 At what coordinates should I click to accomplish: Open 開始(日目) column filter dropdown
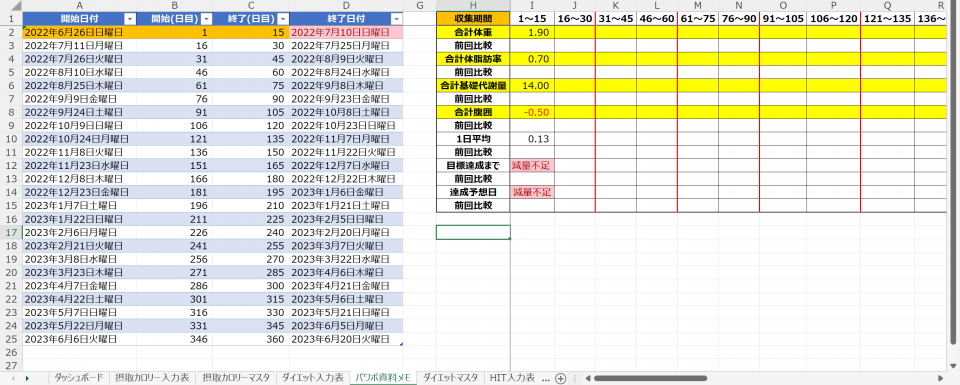pos(206,18)
